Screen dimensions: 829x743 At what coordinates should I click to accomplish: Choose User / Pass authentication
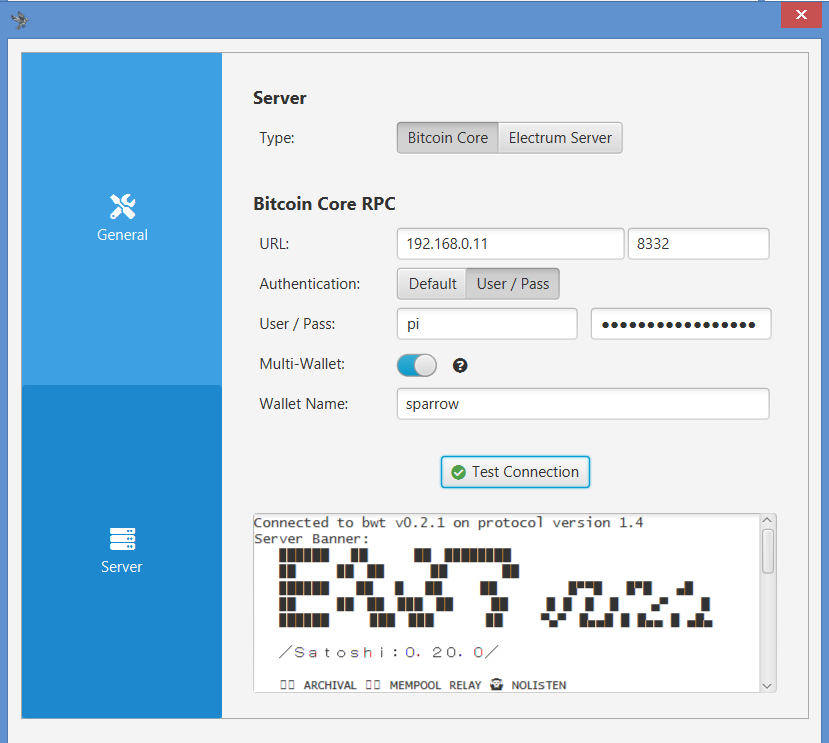pyautogui.click(x=513, y=284)
